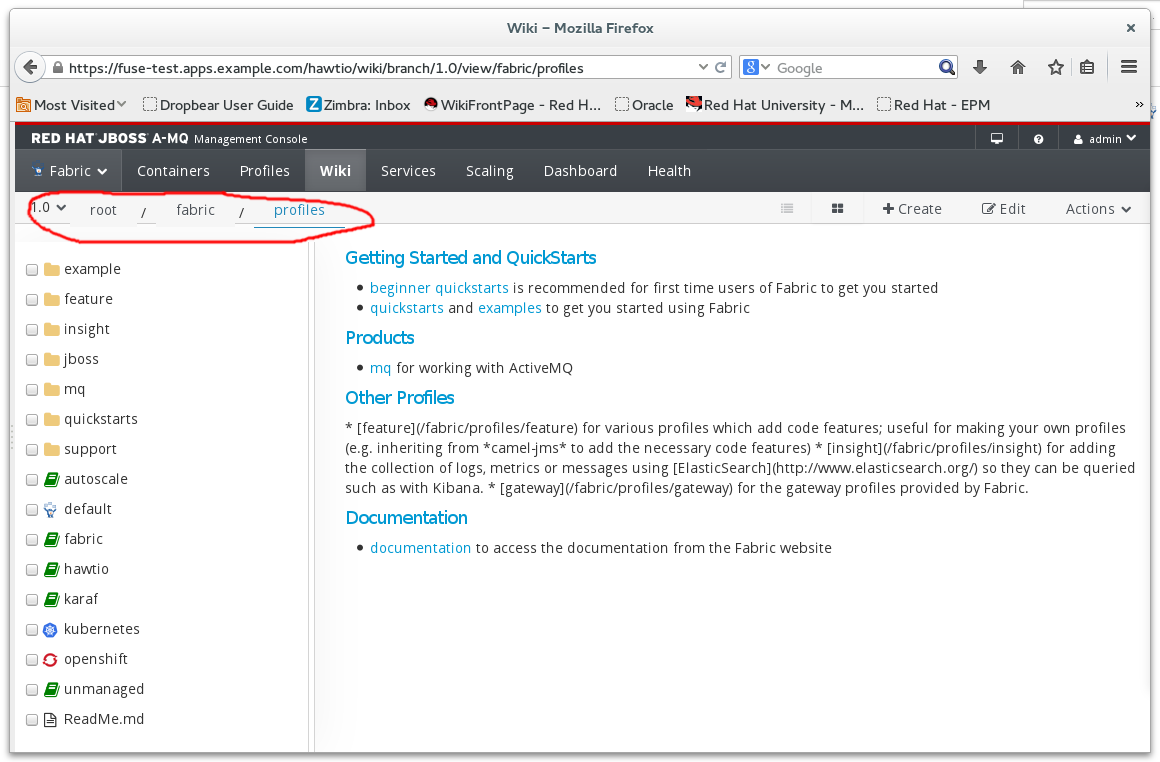The height and width of the screenshot is (762, 1160).
Task: Click the search magnifier icon in Google box
Action: (946, 67)
